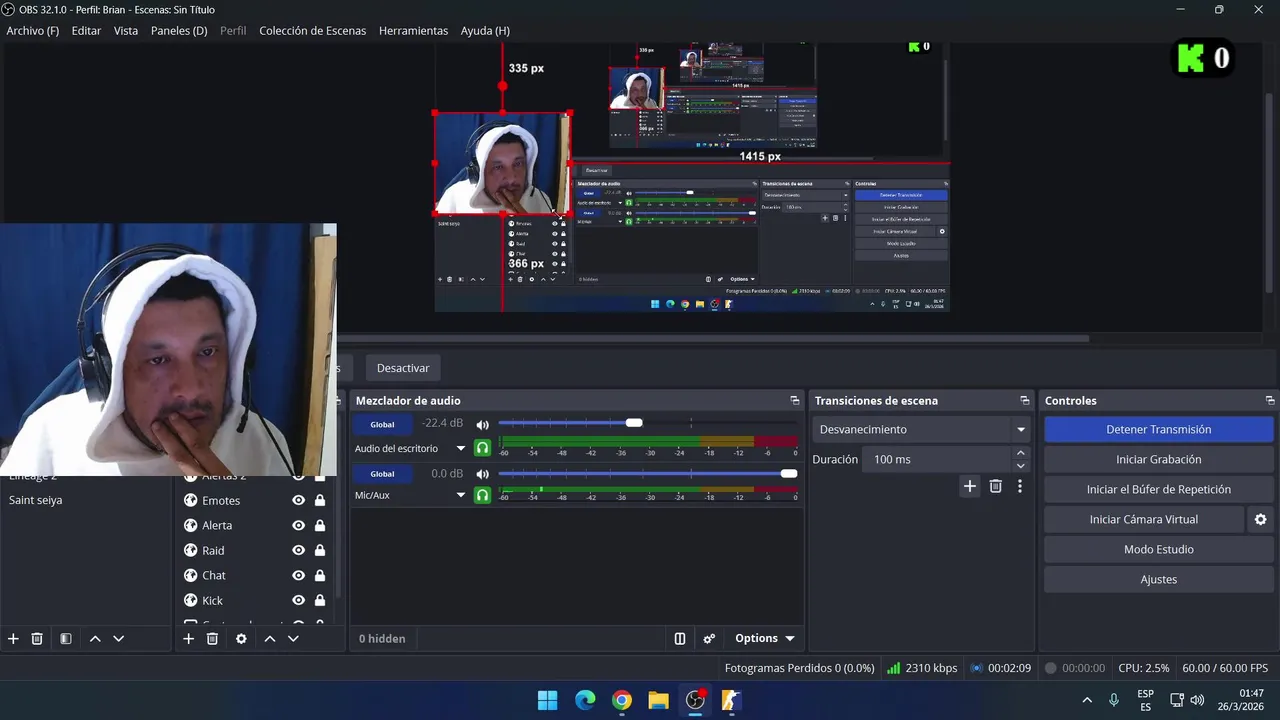
Task: Decrease the Duración value
Action: point(1021,466)
